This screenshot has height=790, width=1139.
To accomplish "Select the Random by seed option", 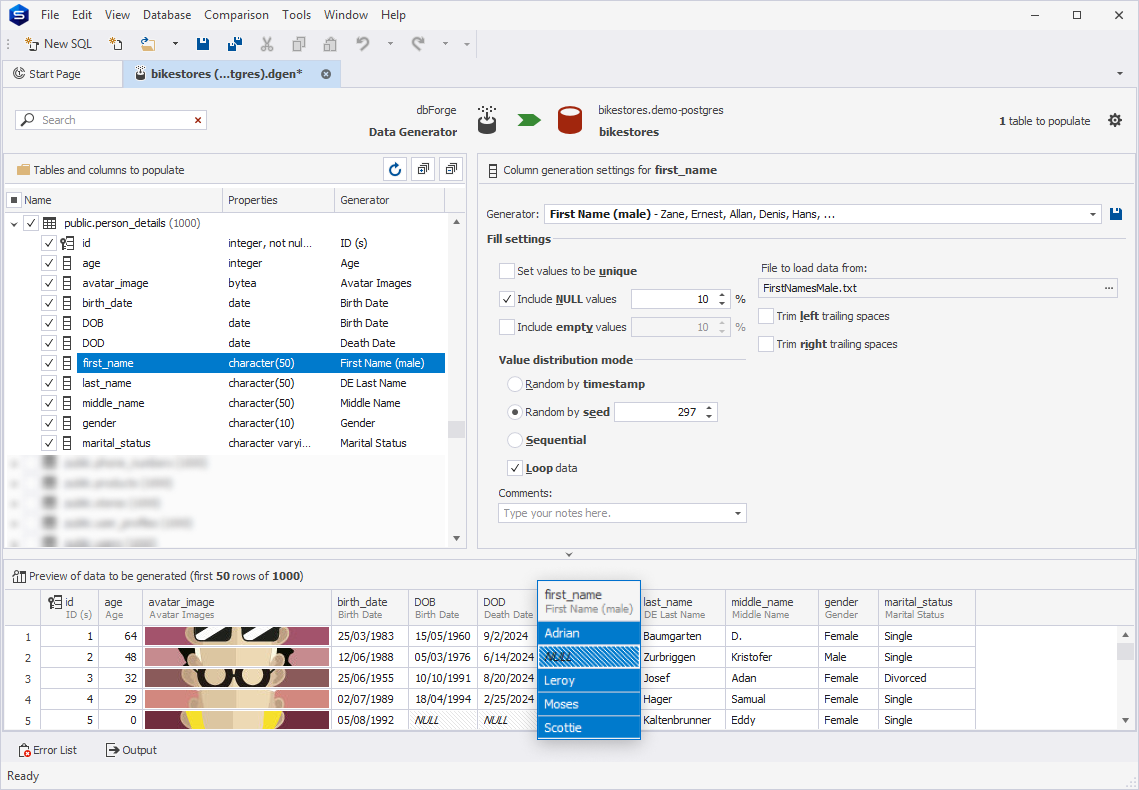I will coord(515,412).
